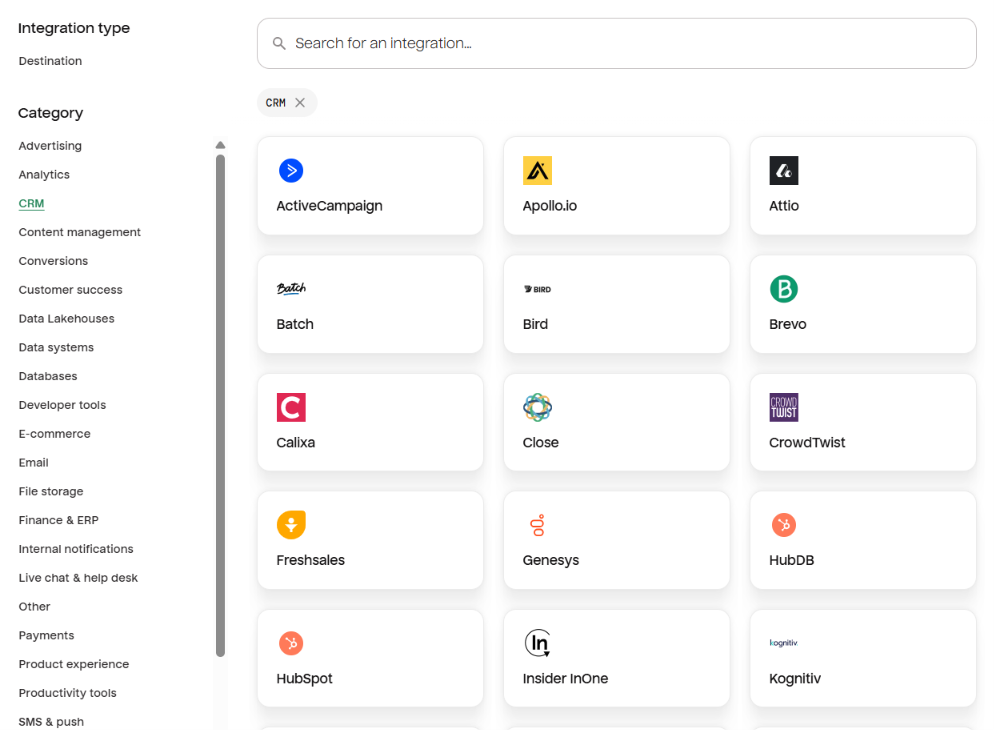
Task: Click the HubDB orange sprocket logo
Action: (784, 525)
